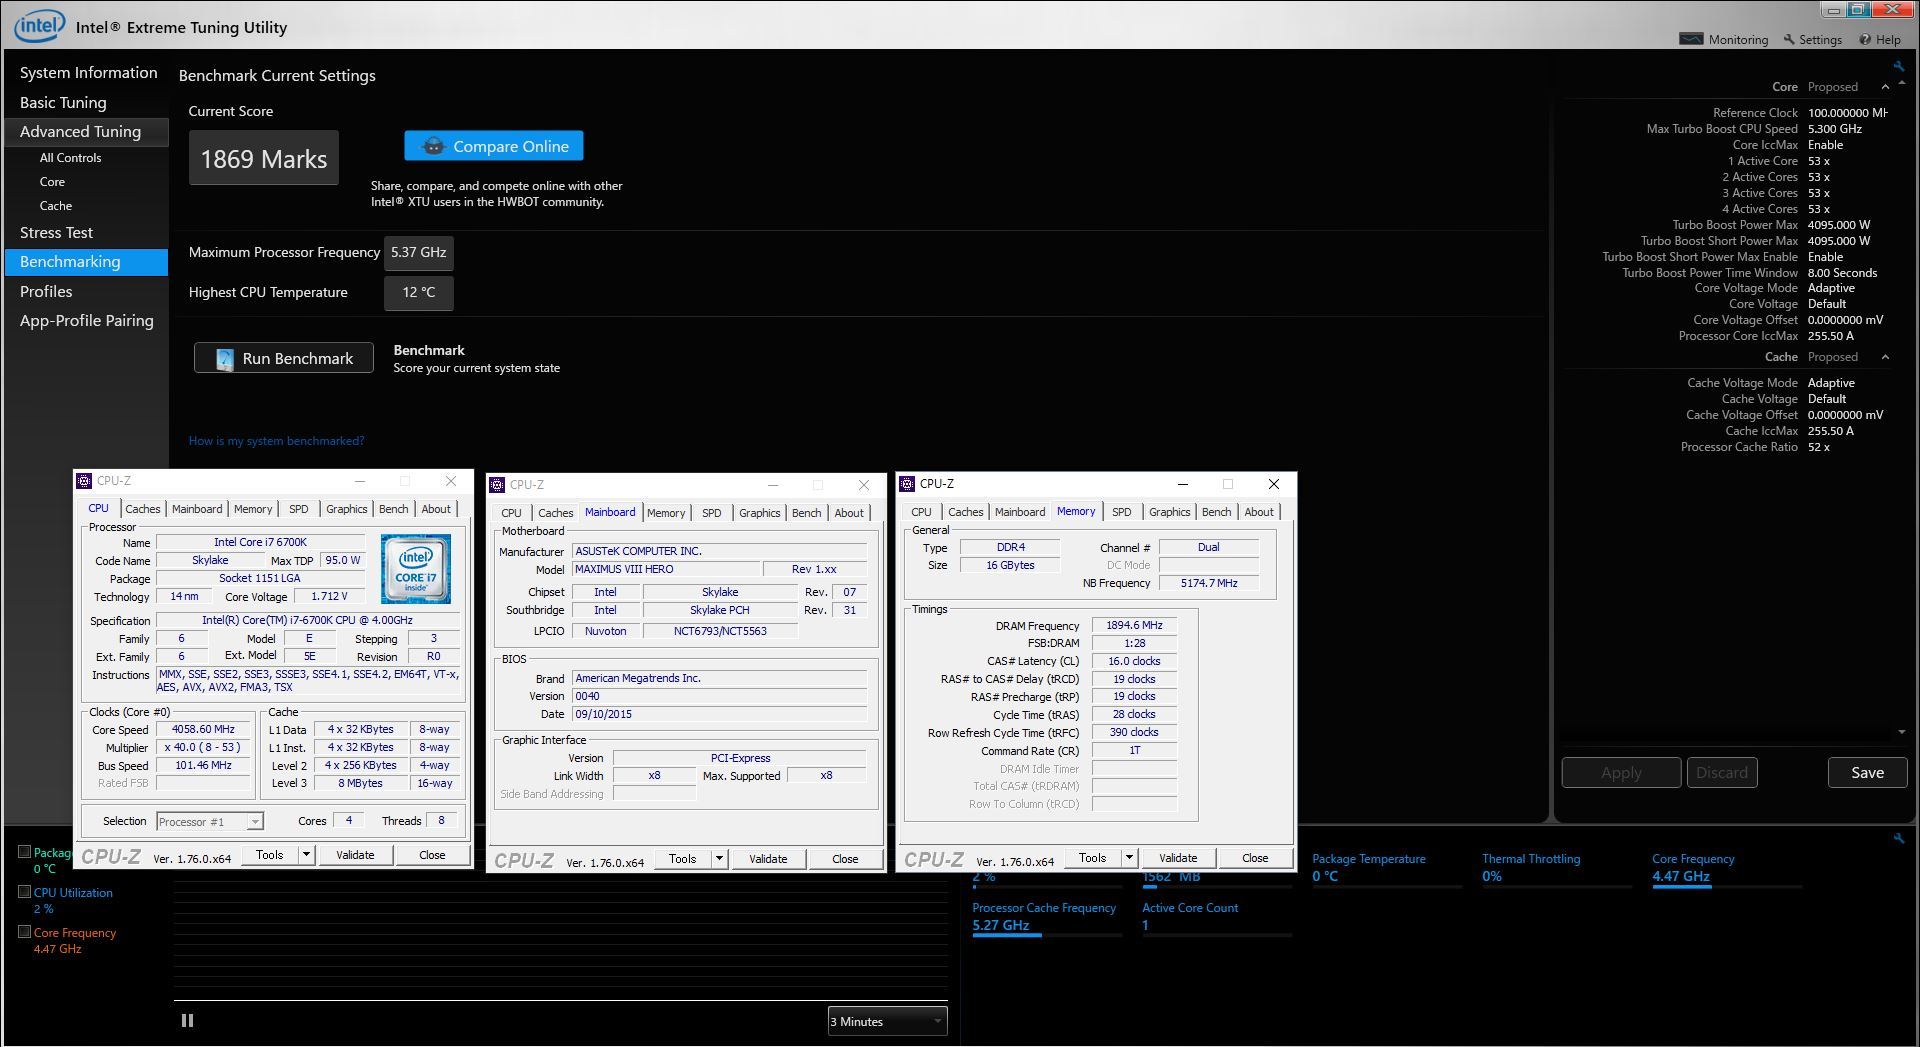Image resolution: width=1920 pixels, height=1047 pixels.
Task: Switch to About tab in Memory CPU-Z window
Action: (1258, 512)
